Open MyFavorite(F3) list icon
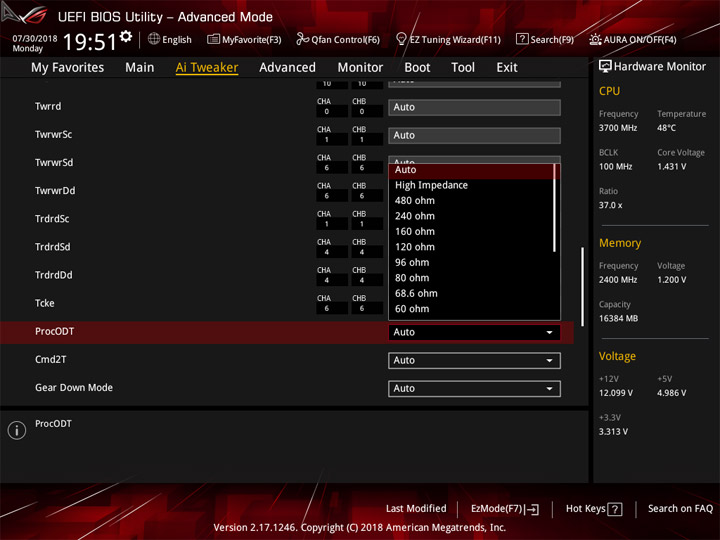This screenshot has width=720, height=540. click(213, 39)
